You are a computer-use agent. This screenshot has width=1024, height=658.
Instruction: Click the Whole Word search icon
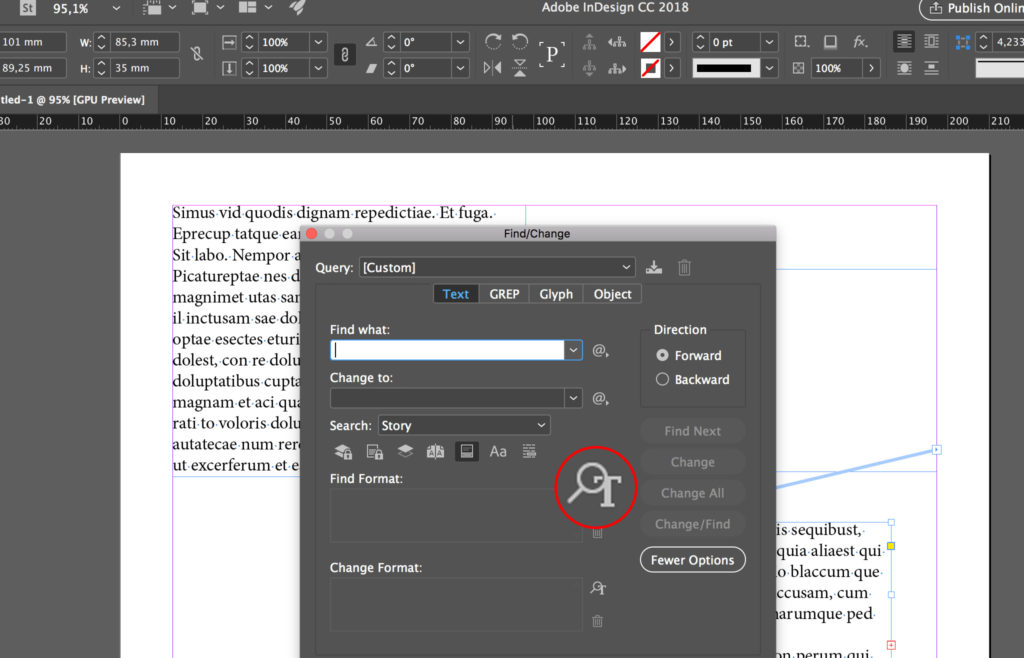[529, 451]
